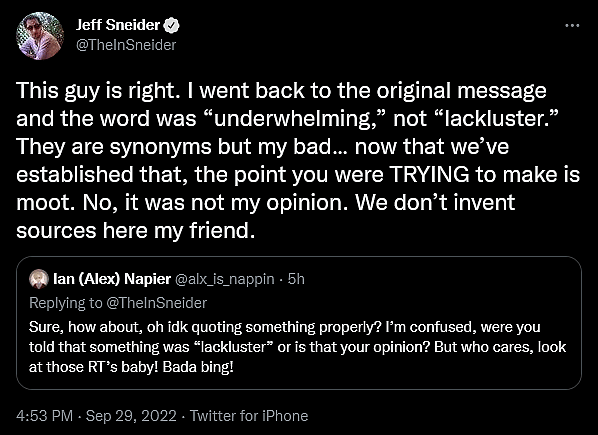598x435 pixels.
Task: Click the verified badge next to Jeff Sneider
Action: 172,26
